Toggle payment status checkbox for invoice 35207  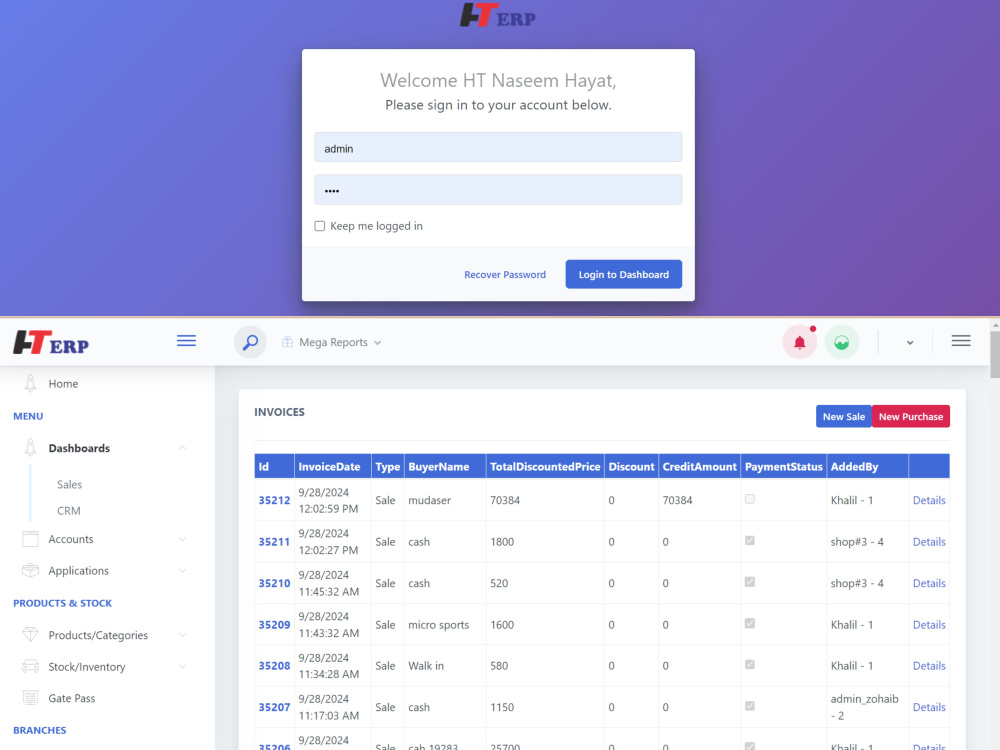[750, 706]
